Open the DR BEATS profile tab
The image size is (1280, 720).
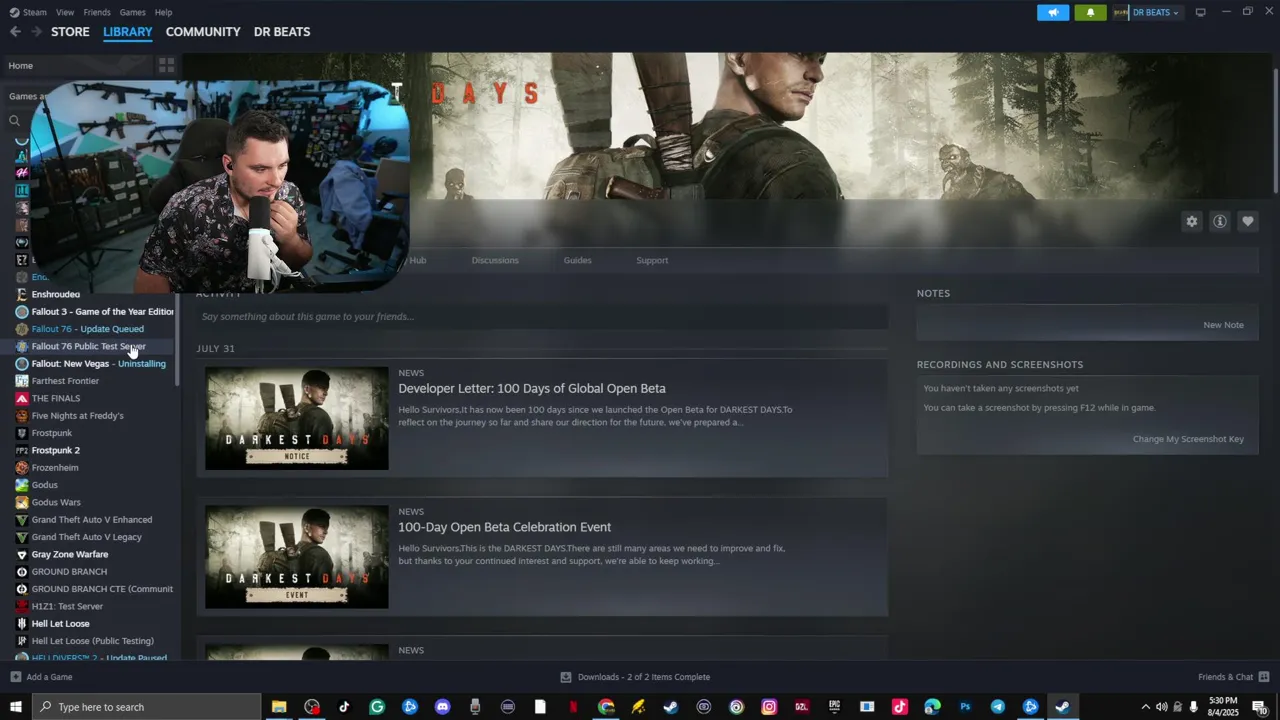(282, 32)
